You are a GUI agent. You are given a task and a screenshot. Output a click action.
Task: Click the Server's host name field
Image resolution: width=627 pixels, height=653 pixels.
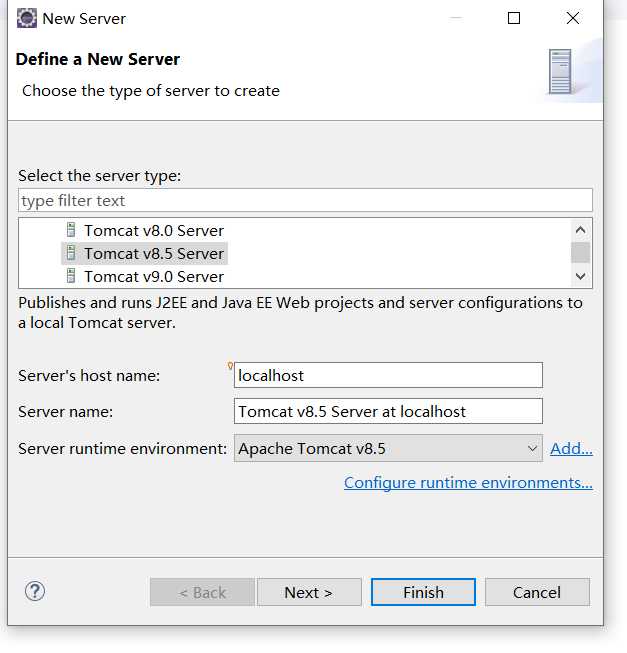[388, 375]
